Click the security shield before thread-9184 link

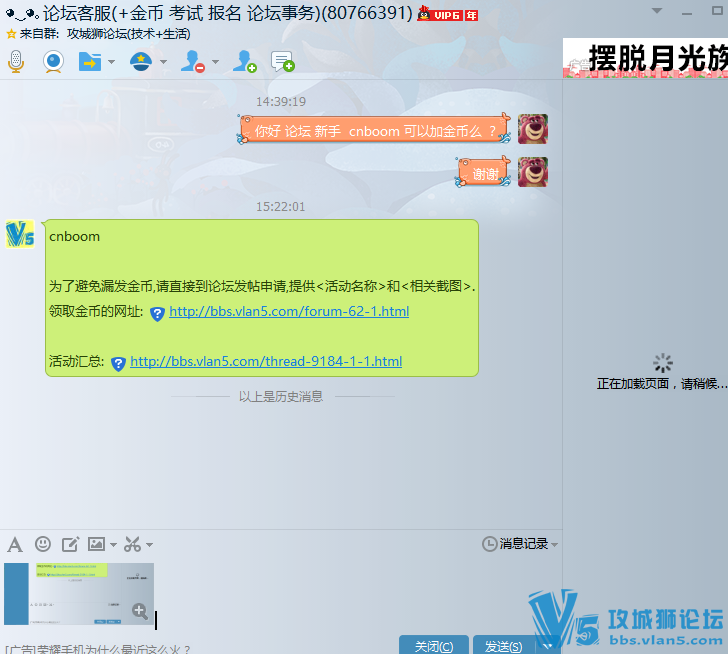pyautogui.click(x=118, y=364)
